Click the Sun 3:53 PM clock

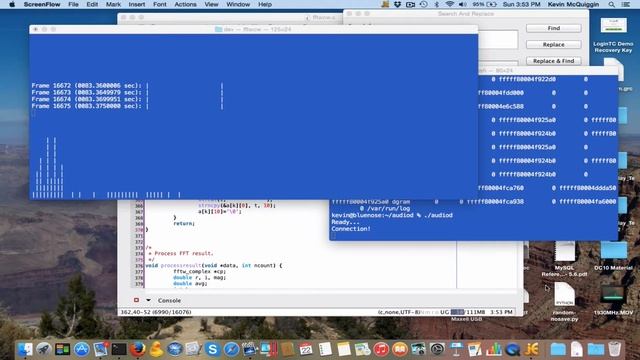pyautogui.click(x=522, y=4)
